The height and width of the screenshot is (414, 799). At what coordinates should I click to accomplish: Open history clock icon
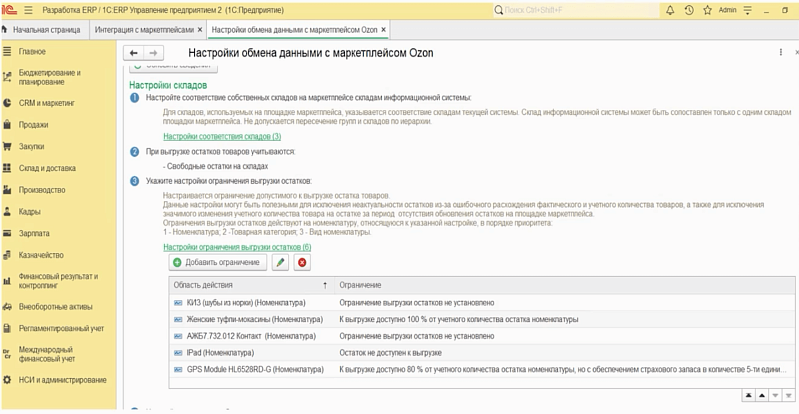pyautogui.click(x=688, y=10)
